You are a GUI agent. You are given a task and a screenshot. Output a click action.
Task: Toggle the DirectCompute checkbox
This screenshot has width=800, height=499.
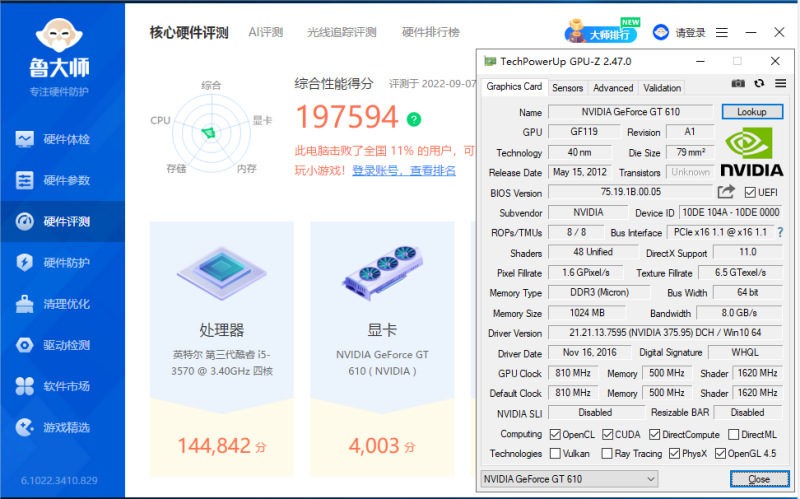(655, 435)
